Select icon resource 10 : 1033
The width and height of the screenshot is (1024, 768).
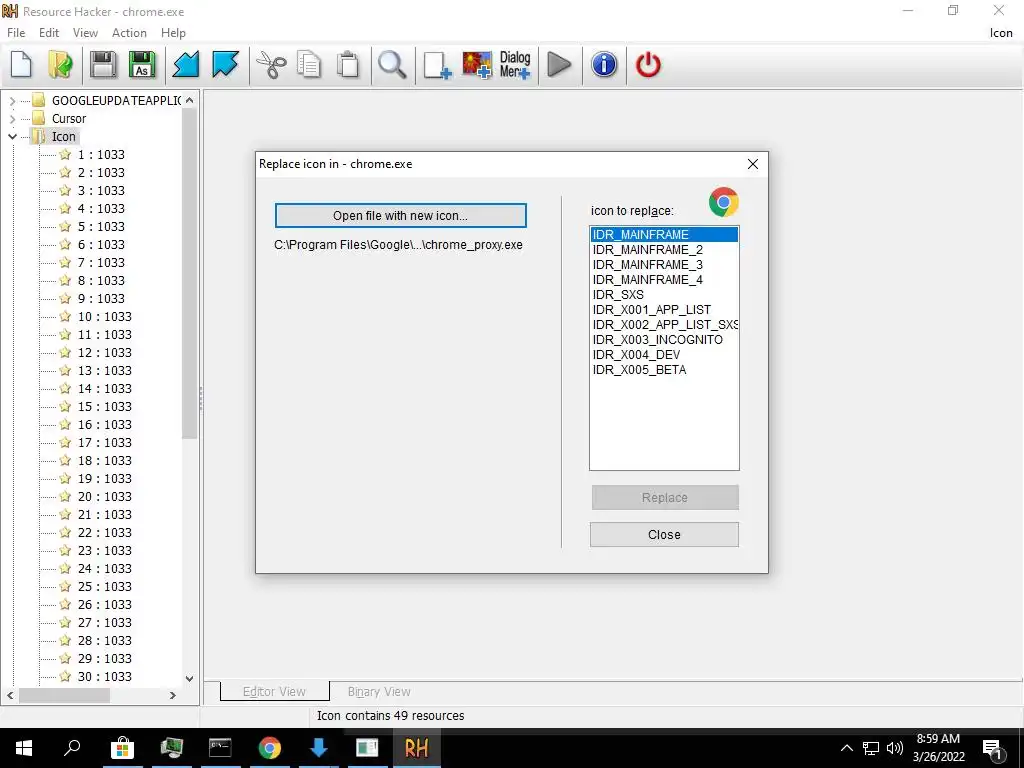pos(104,317)
